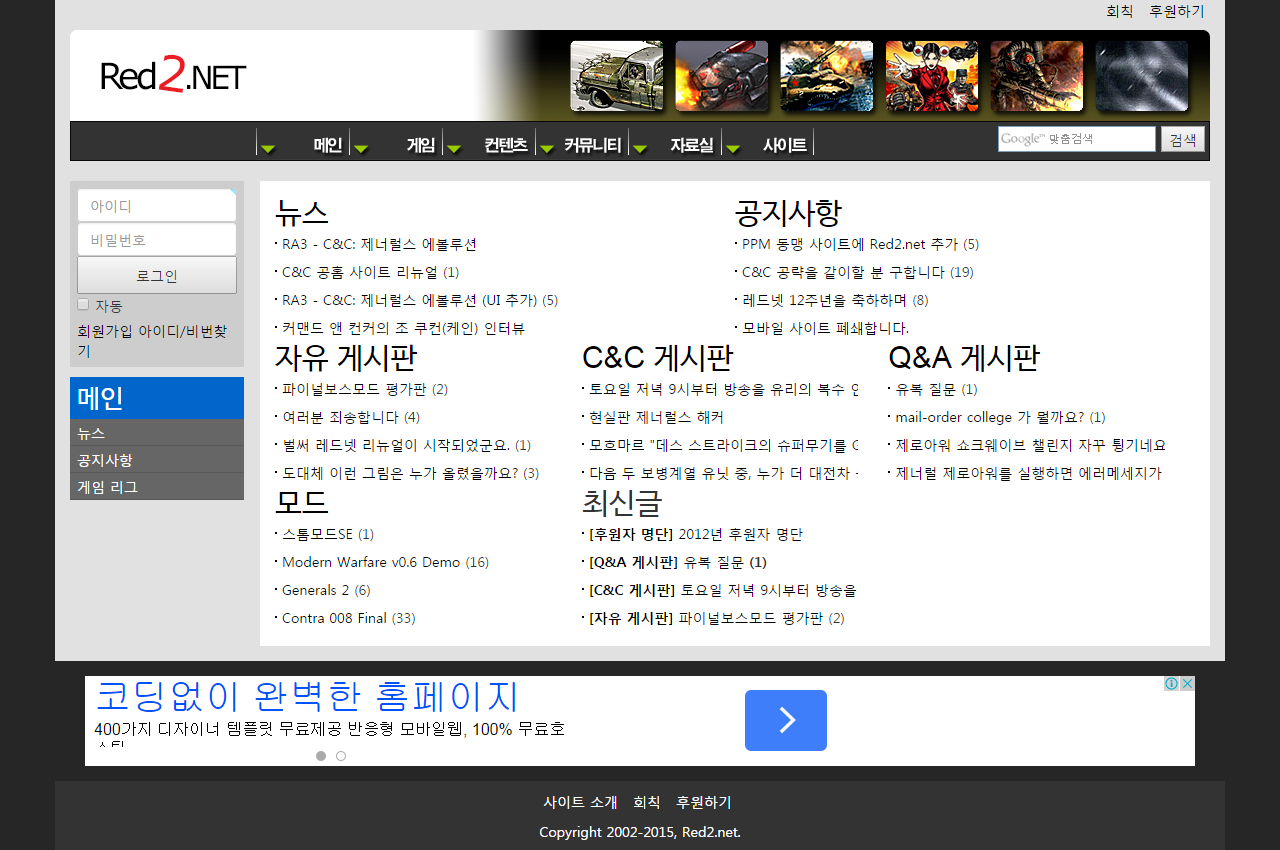This screenshot has width=1280, height=850.
Task: Open the tank battle banner thumbnail
Action: (x=827, y=76)
